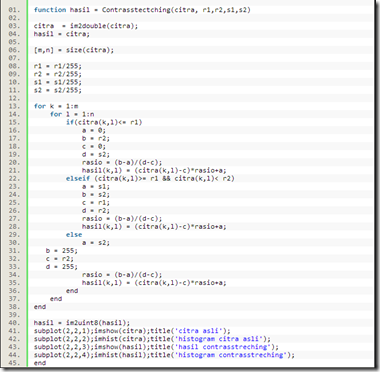Click the subplot(2,2,3) 'hasil contrasstreching' line
Screen dimensions: 380x372
coord(156,346)
